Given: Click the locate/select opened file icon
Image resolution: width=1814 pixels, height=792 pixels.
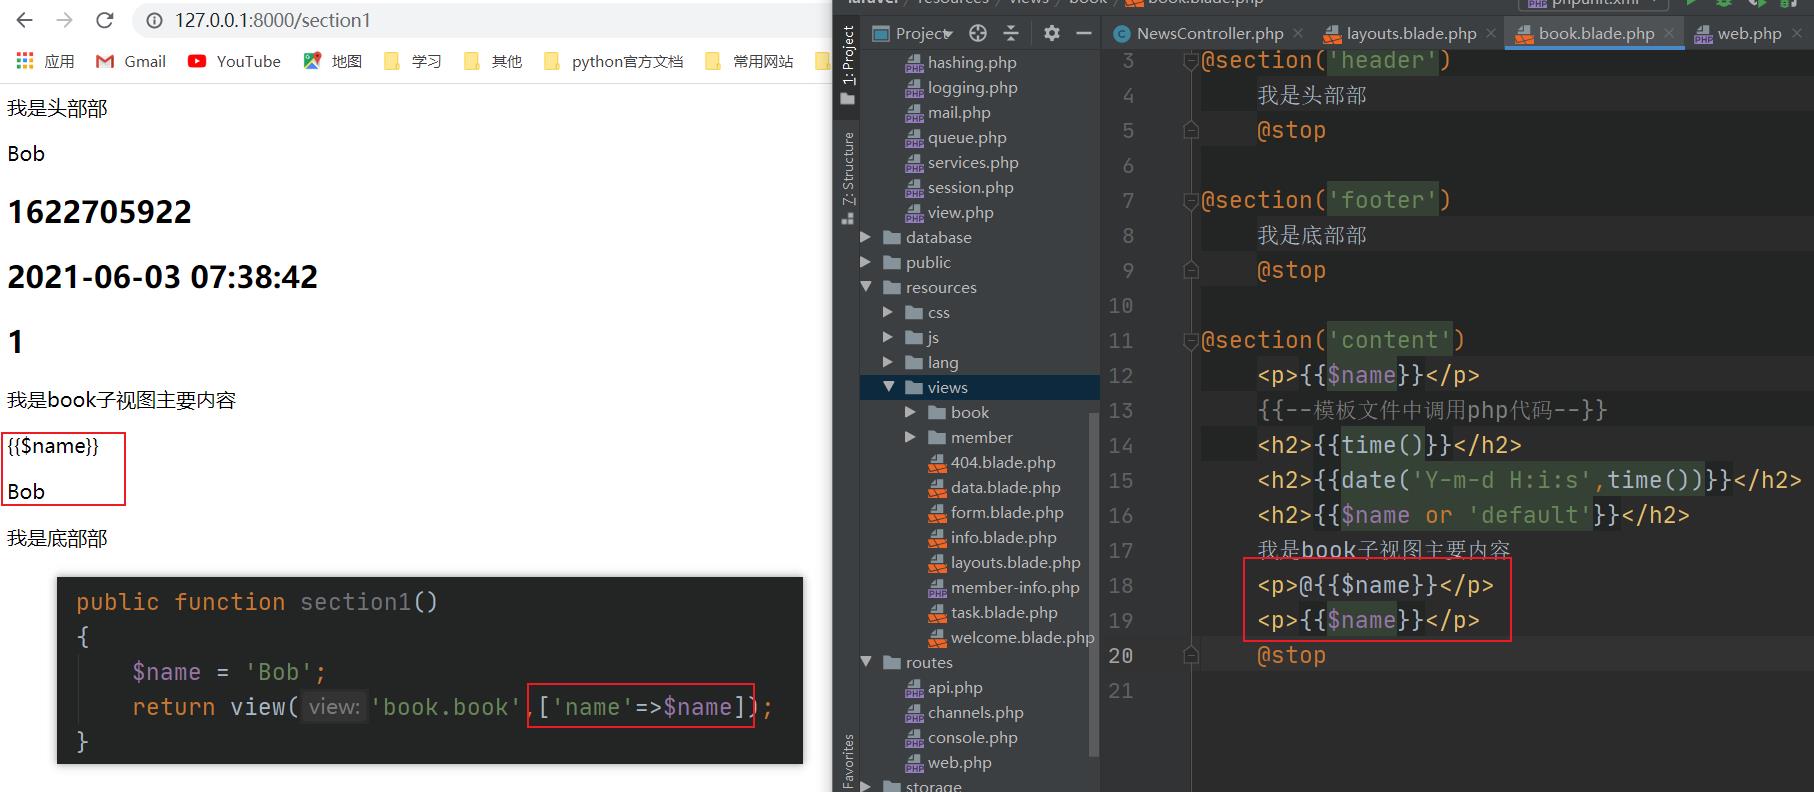Looking at the screenshot, I should tap(978, 33).
